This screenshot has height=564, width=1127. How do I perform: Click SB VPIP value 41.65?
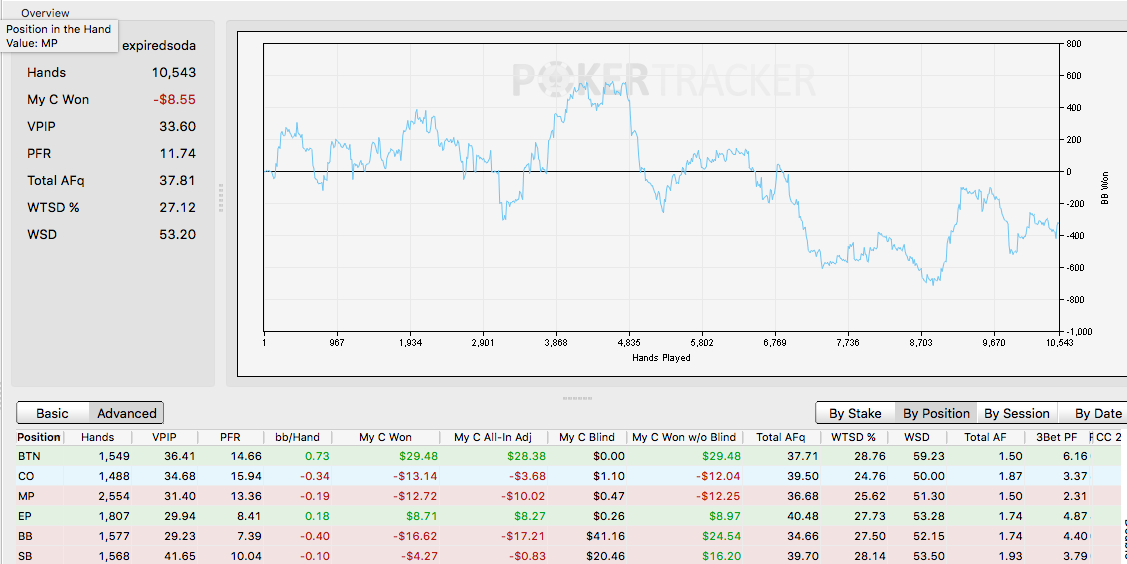(182, 556)
